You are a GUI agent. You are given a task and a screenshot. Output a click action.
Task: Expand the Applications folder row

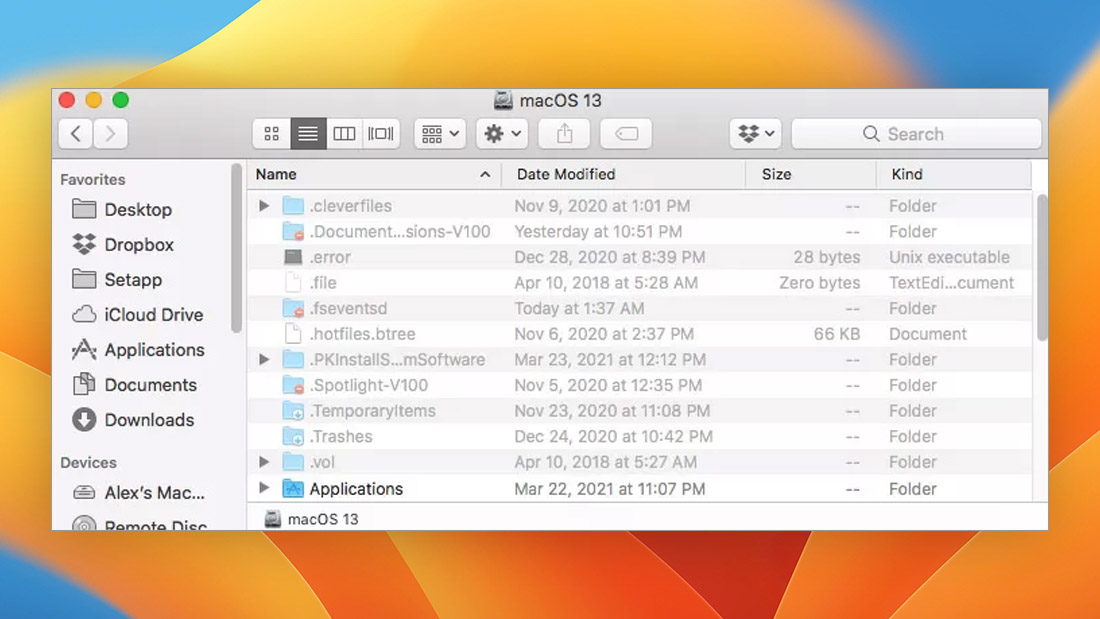[x=264, y=488]
